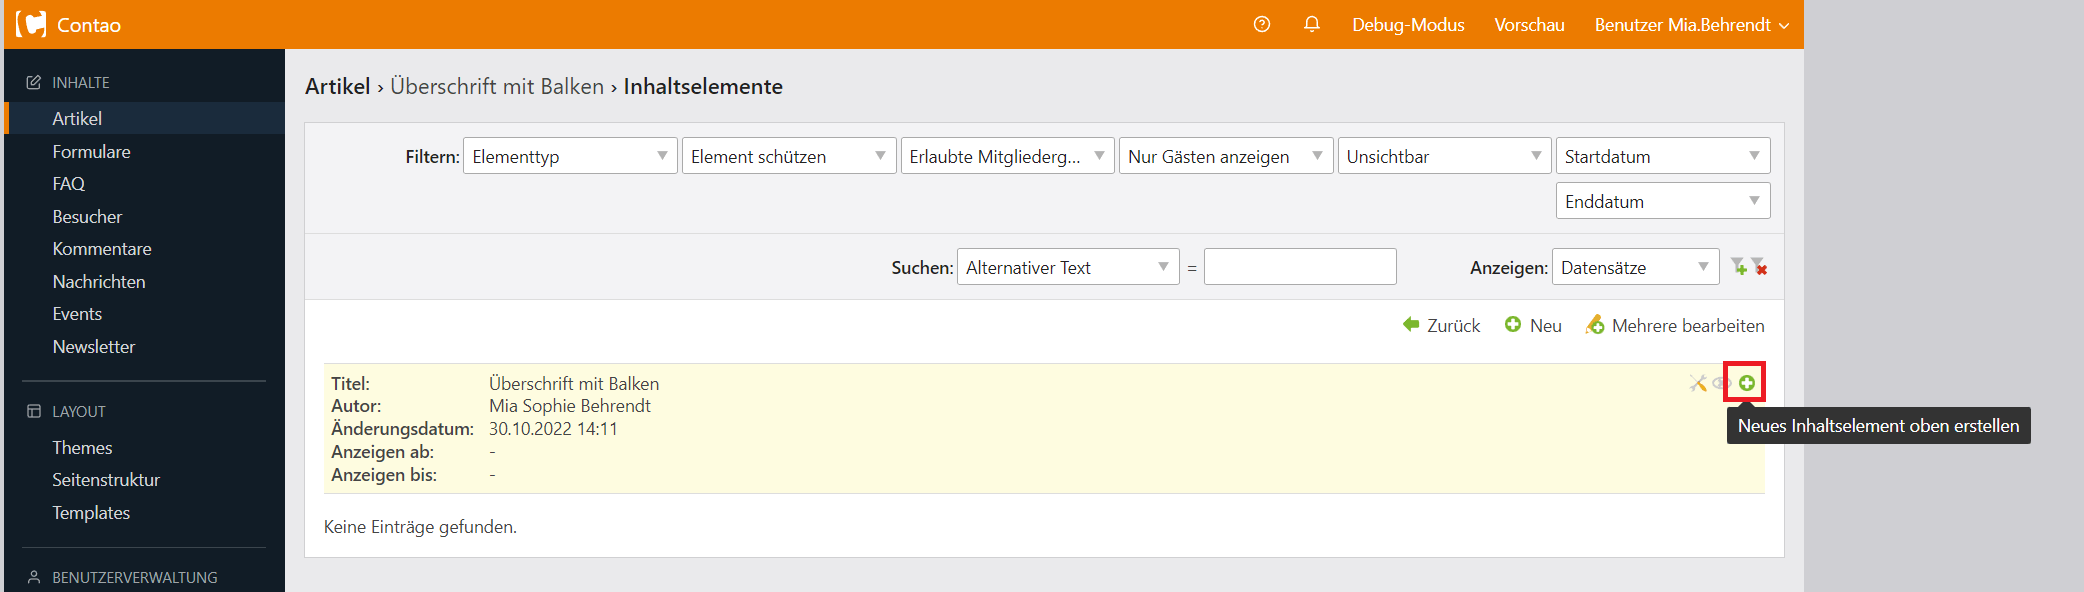Open notifications bell icon in header
This screenshot has height=592, width=2084.
click(1312, 24)
